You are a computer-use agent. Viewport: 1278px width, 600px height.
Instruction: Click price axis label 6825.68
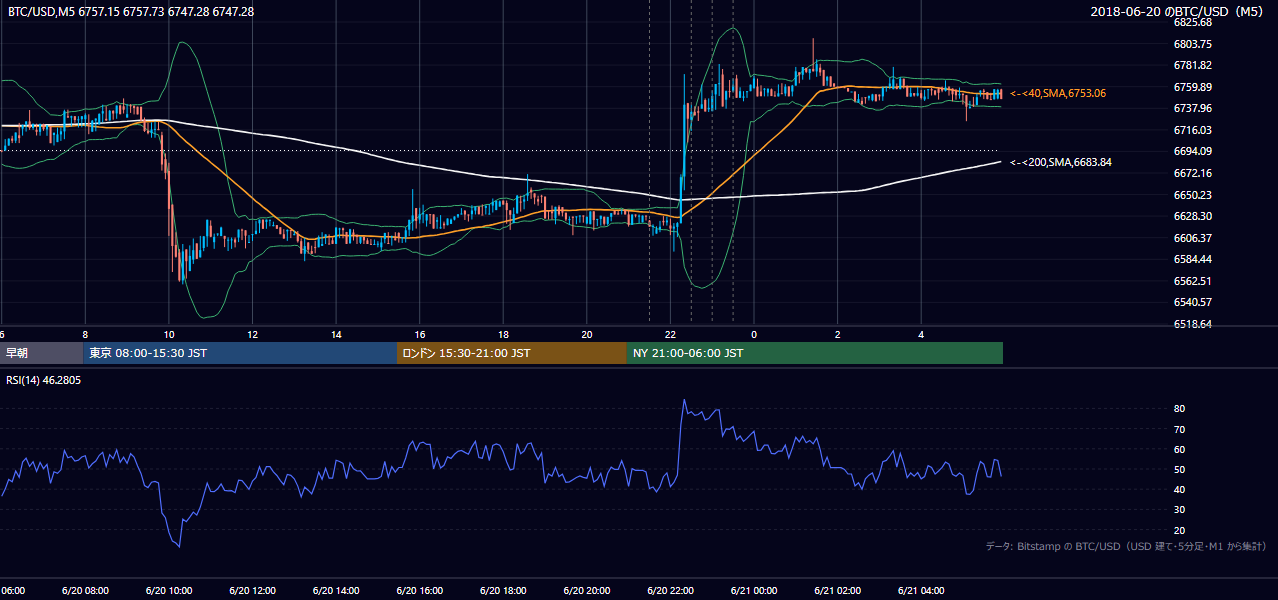click(1193, 22)
